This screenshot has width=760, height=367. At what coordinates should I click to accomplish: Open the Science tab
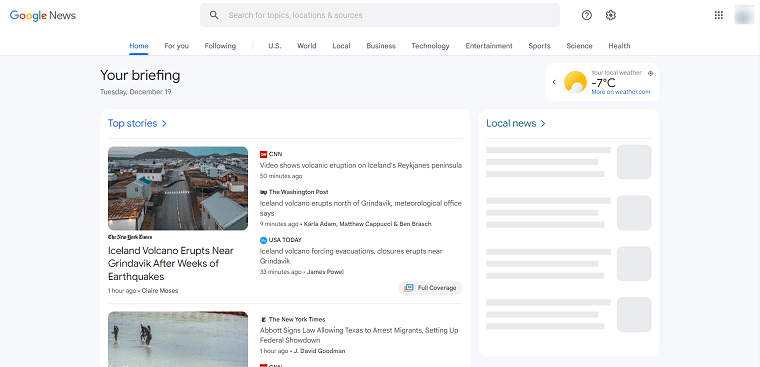click(x=579, y=46)
